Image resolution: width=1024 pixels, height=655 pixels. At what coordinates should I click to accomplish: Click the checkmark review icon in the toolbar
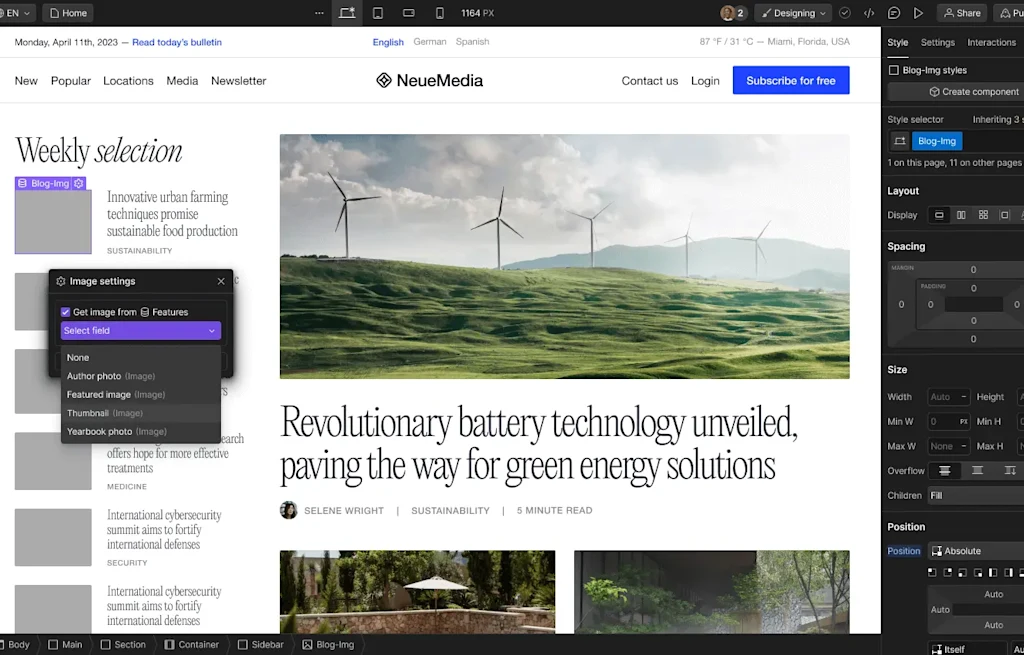[845, 13]
